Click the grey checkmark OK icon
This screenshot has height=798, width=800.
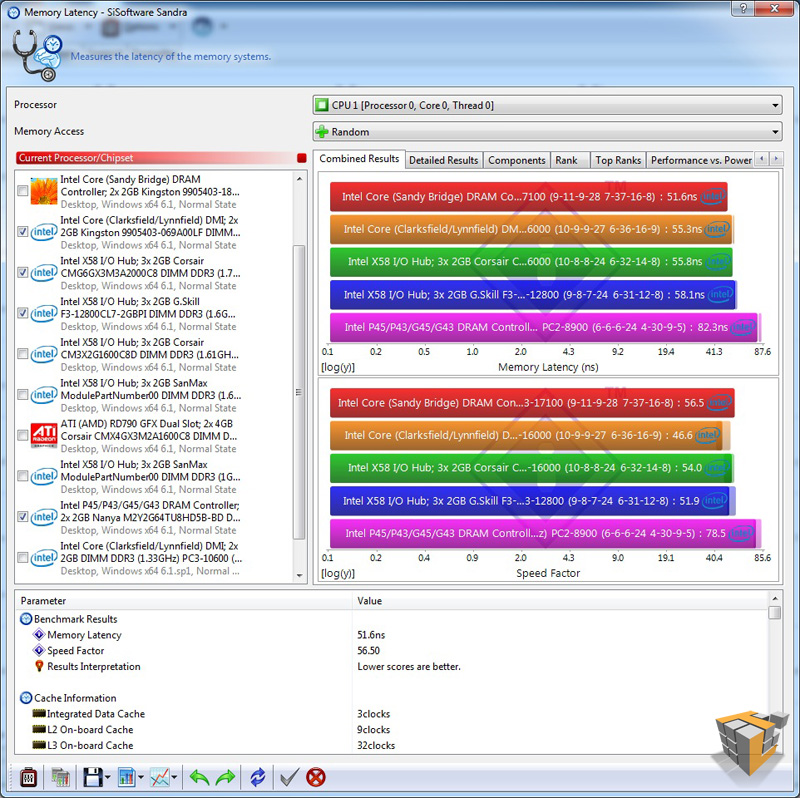289,778
